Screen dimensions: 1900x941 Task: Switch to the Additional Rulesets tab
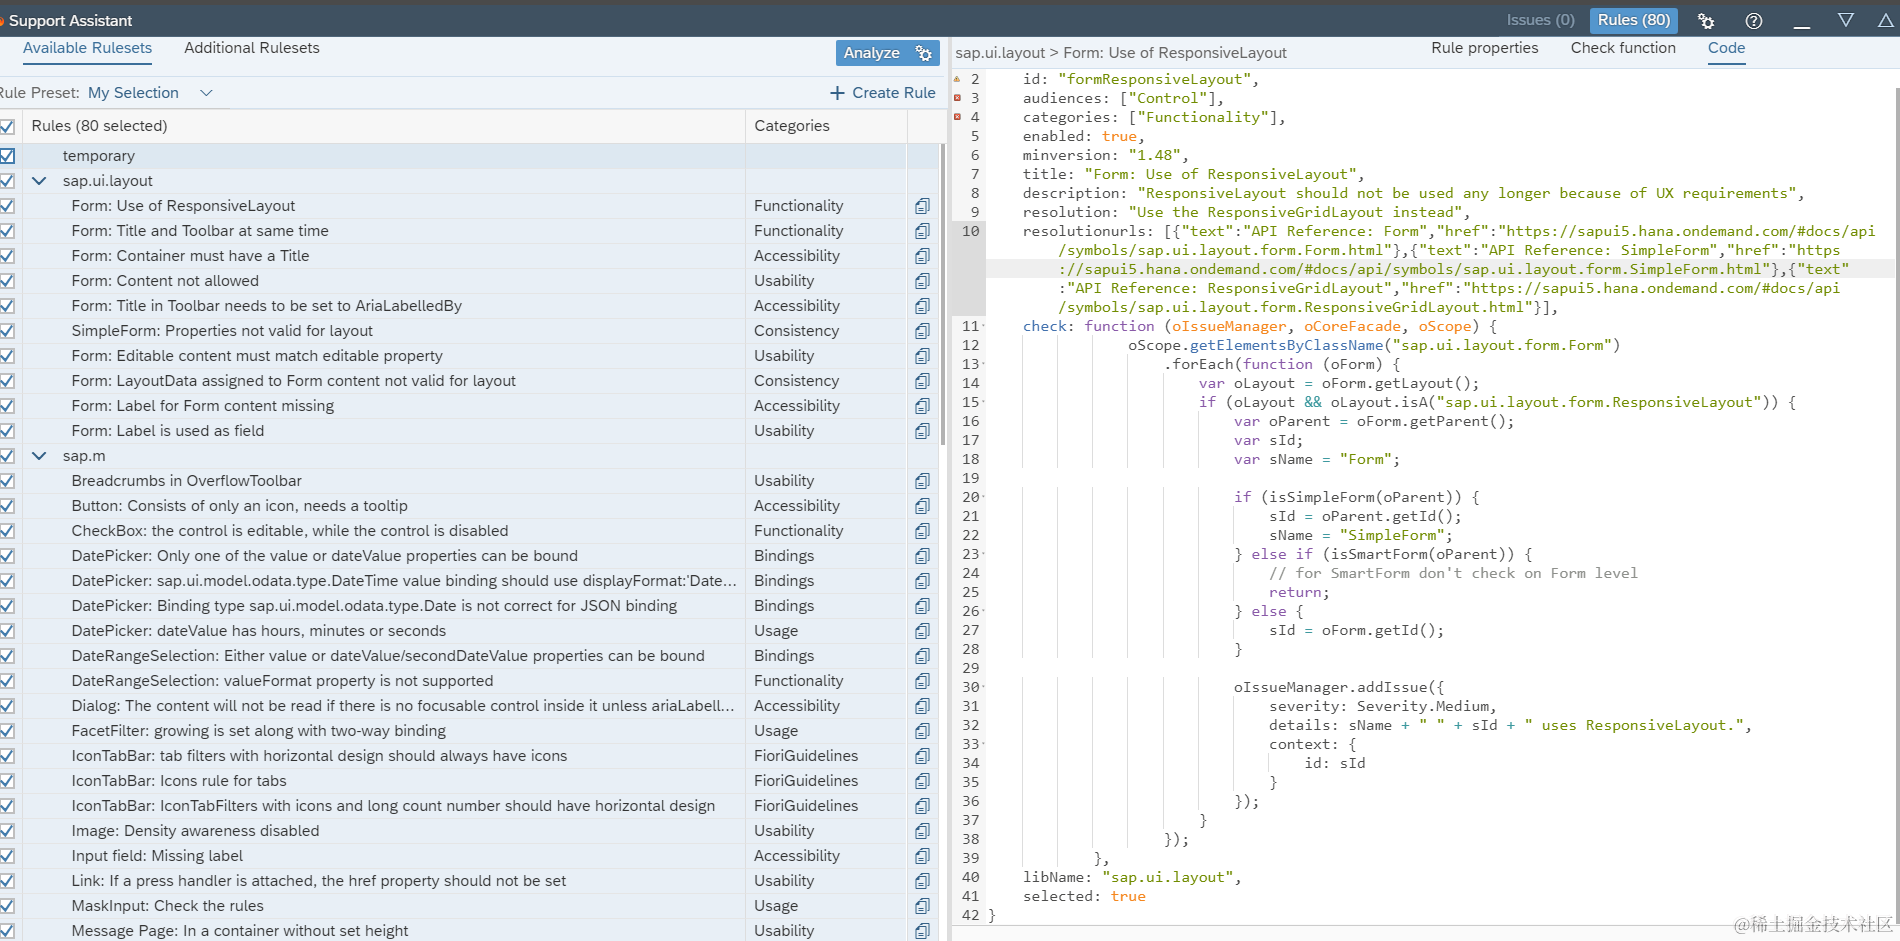252,48
